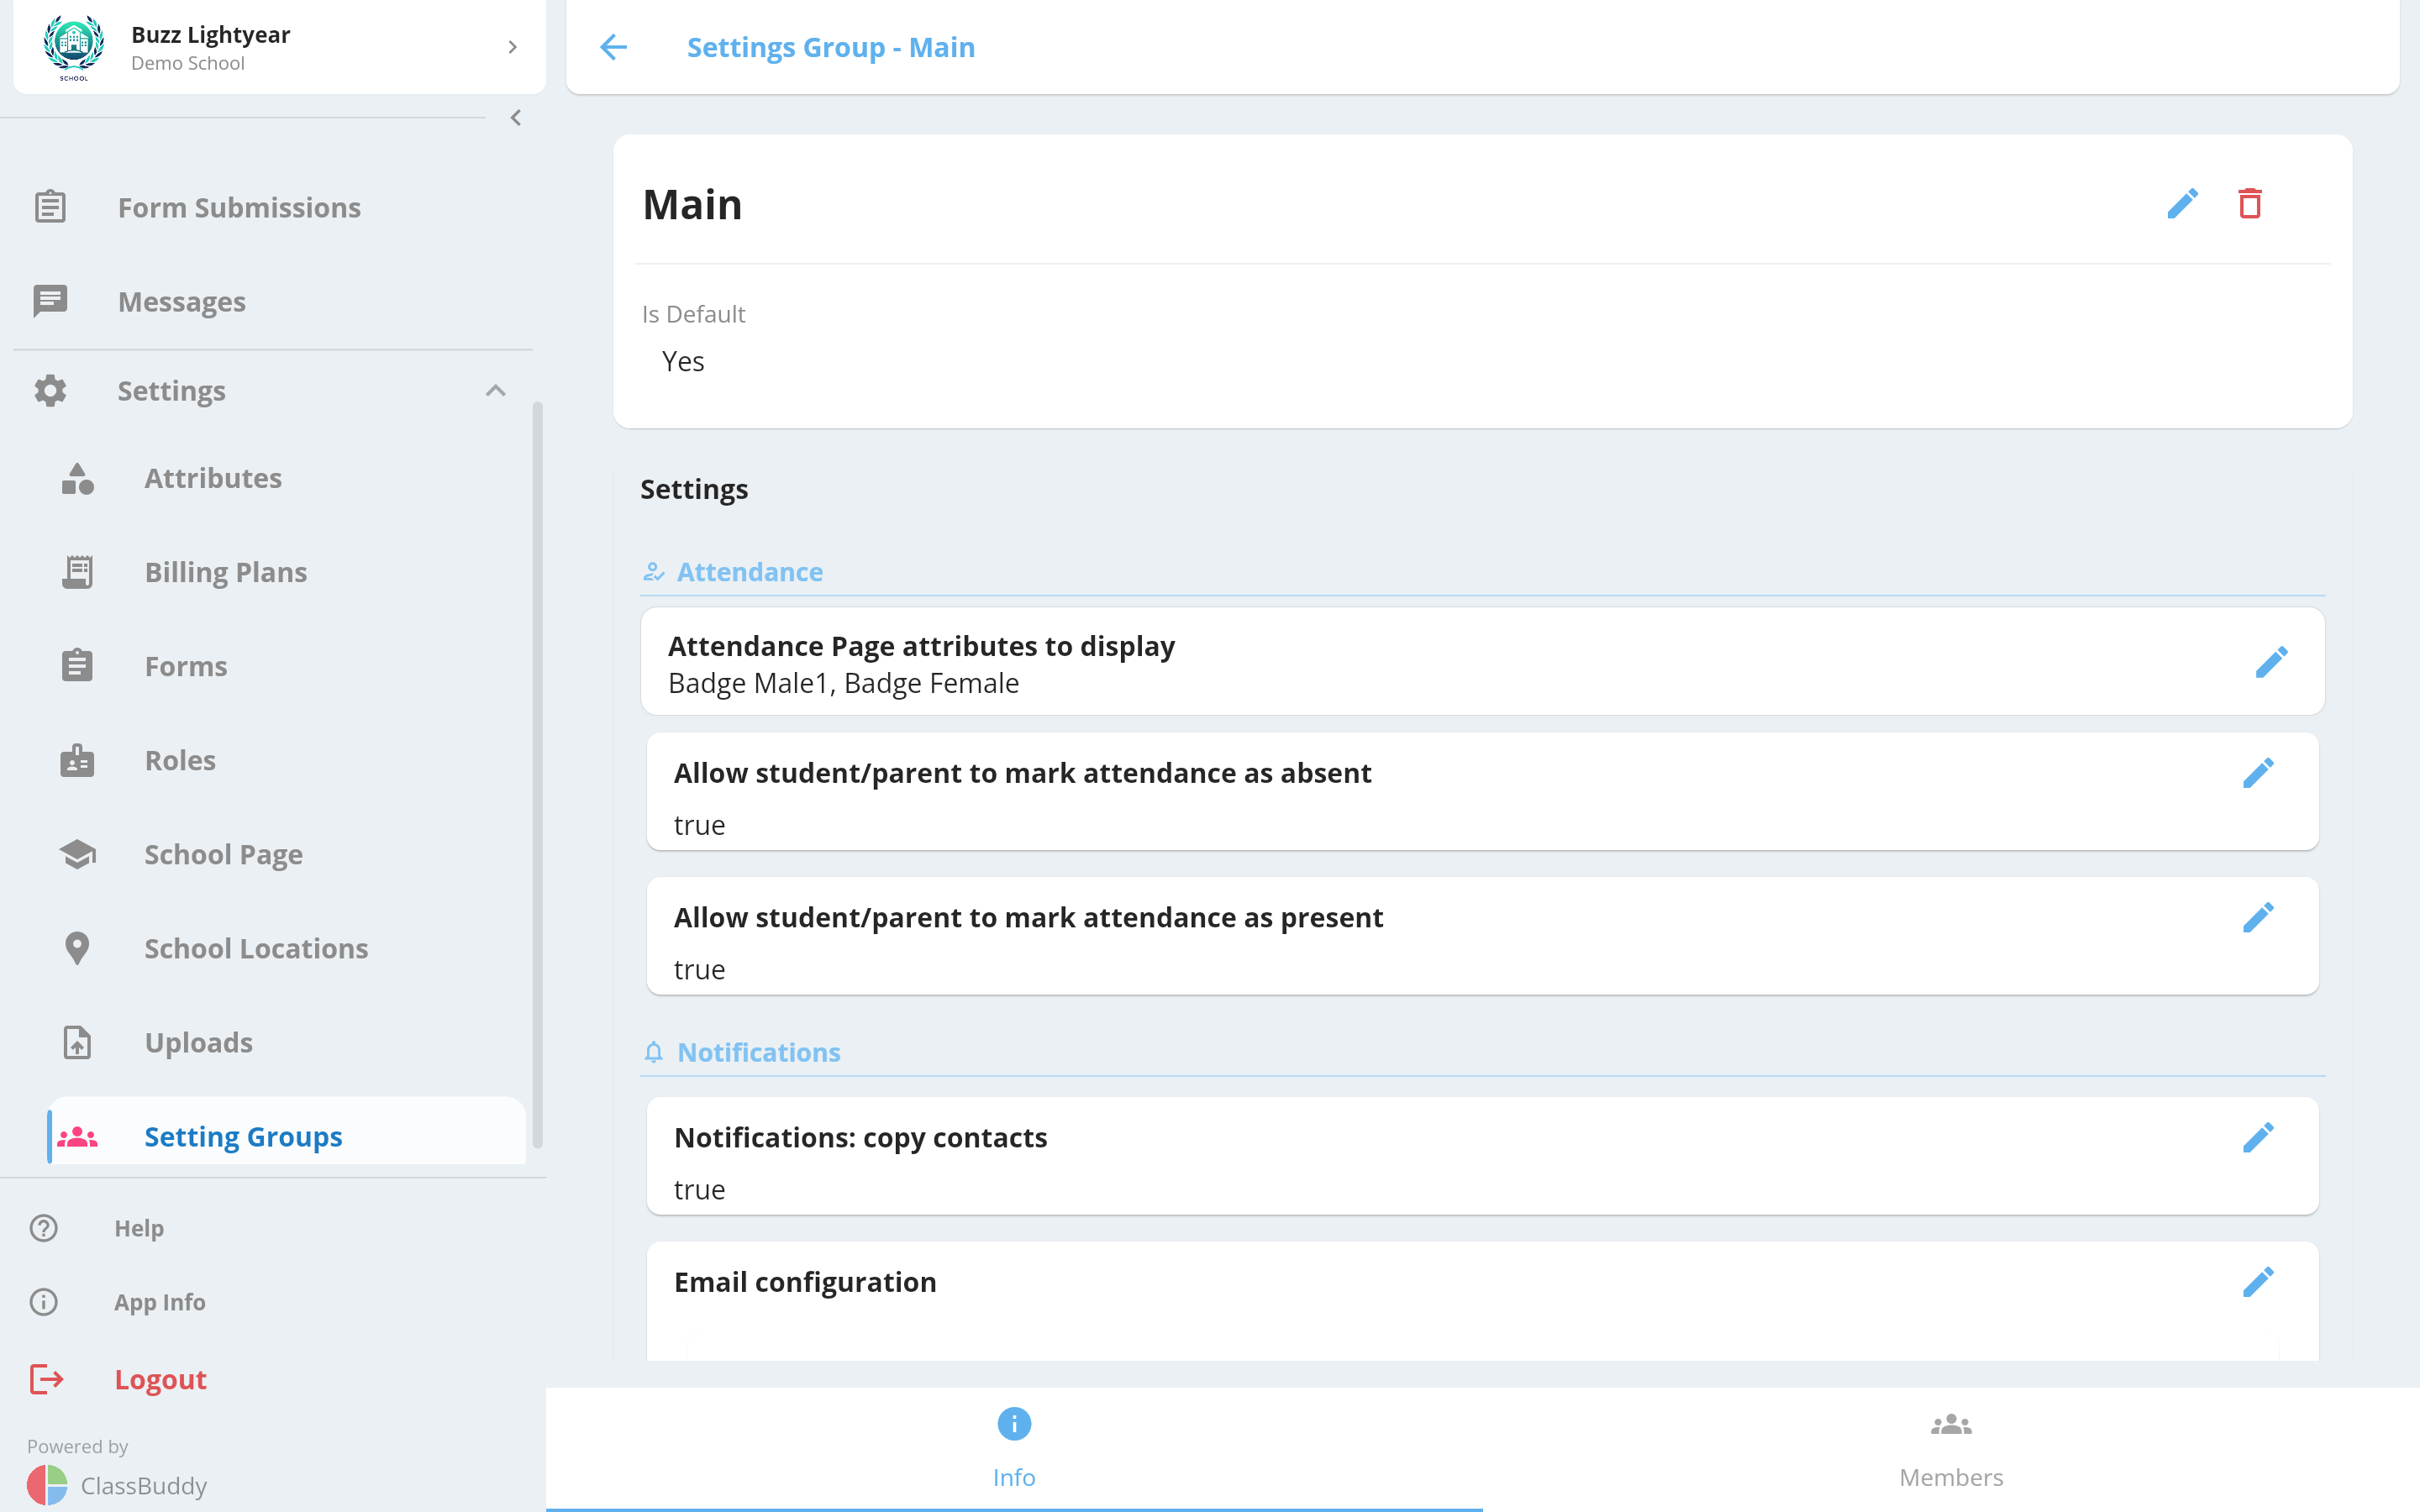Click the Badge Male1, Badge Female value
The image size is (2420, 1512).
[x=844, y=683]
